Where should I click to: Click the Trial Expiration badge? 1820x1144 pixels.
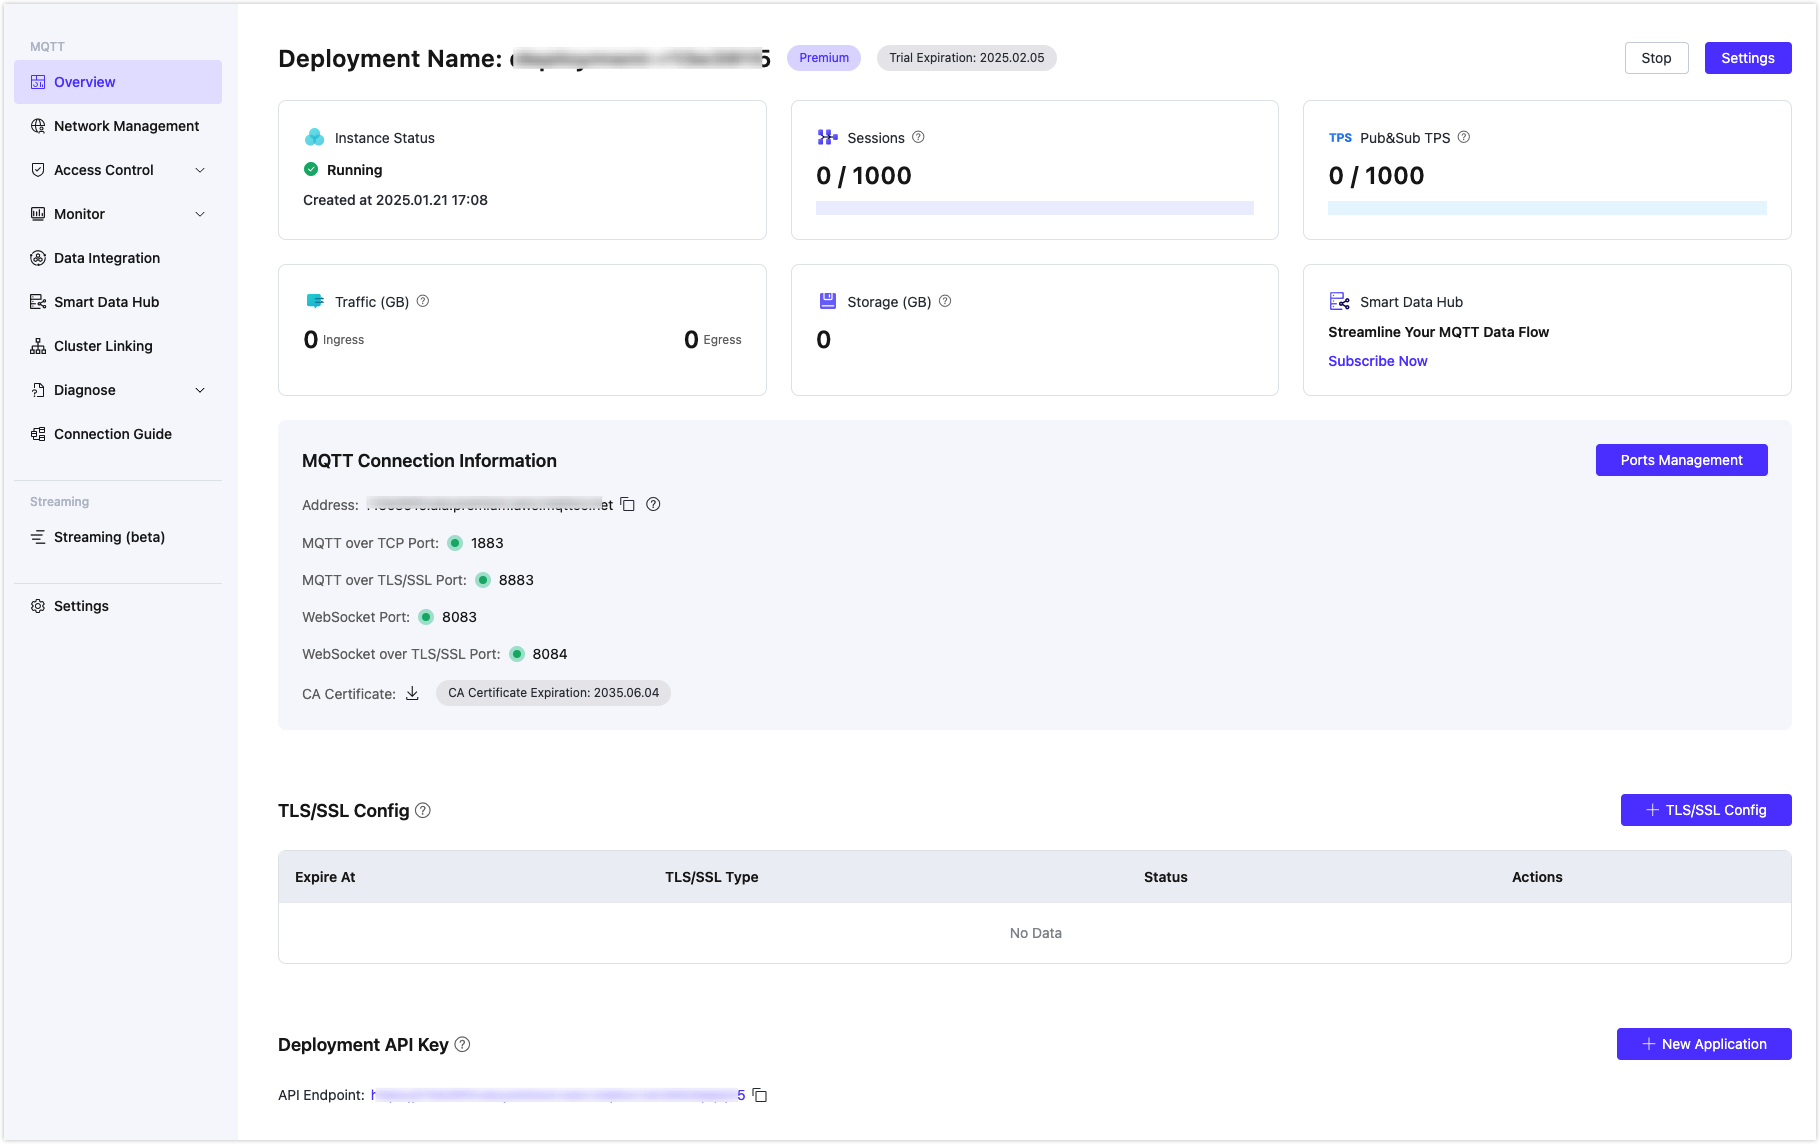coord(966,58)
